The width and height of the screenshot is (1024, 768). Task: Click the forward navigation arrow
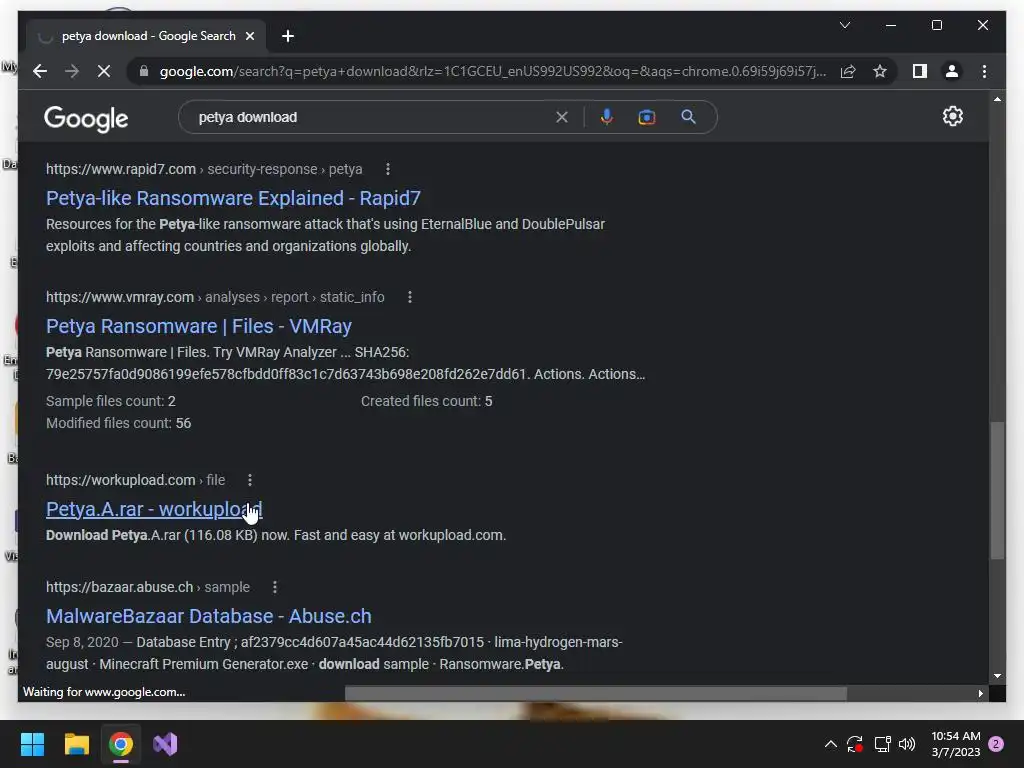(72, 71)
